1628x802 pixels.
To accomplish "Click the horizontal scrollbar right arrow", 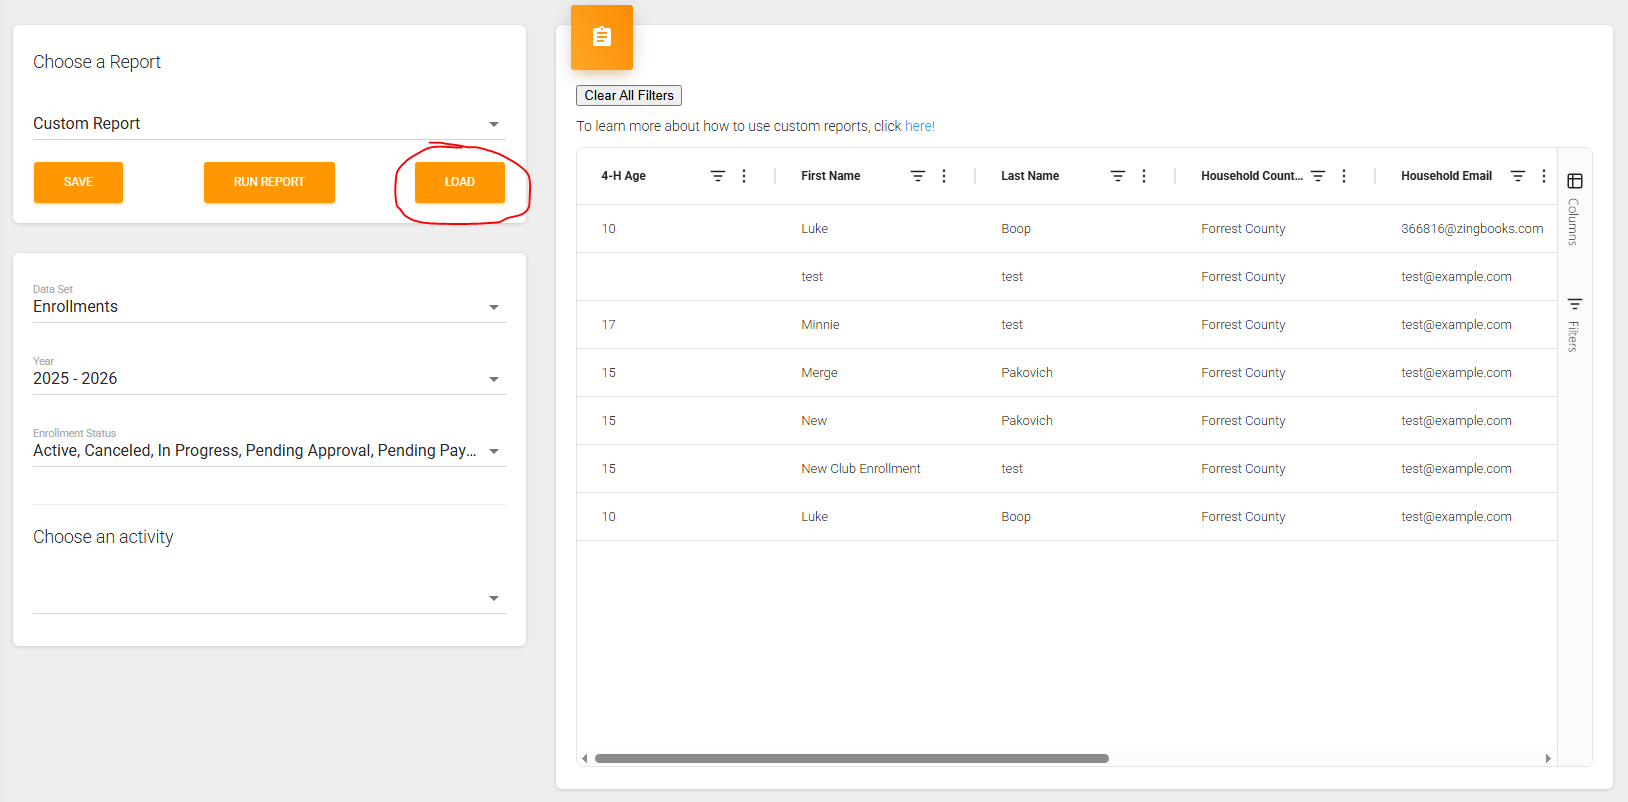I will (1547, 758).
